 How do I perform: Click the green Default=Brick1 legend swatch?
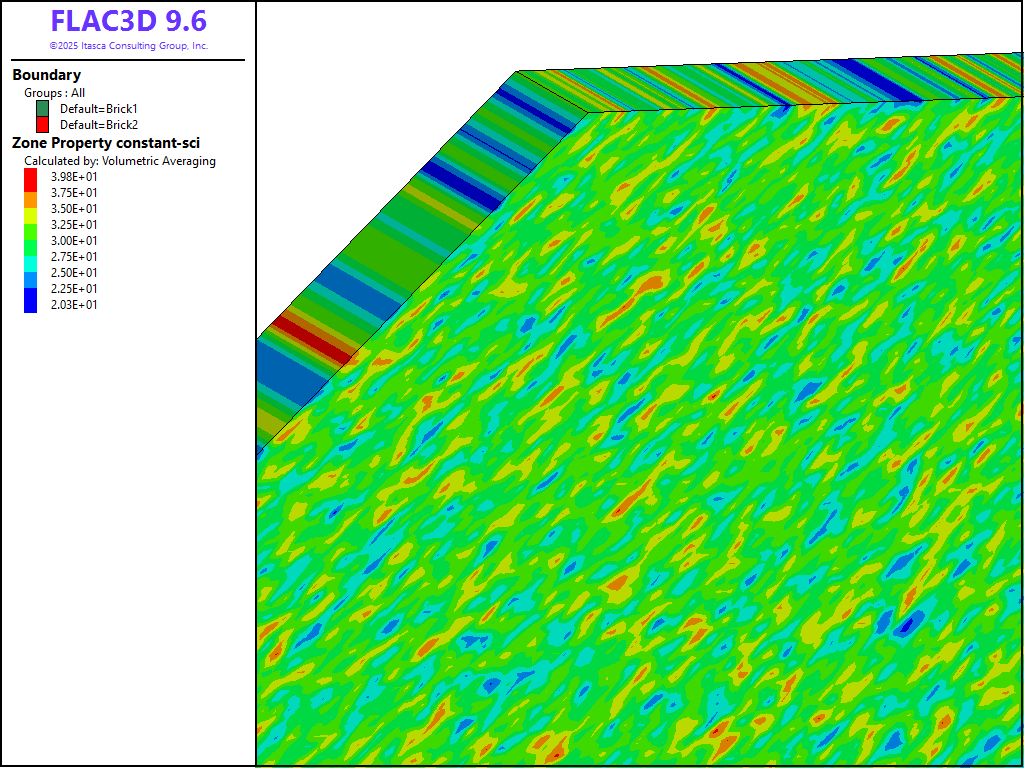[42, 108]
